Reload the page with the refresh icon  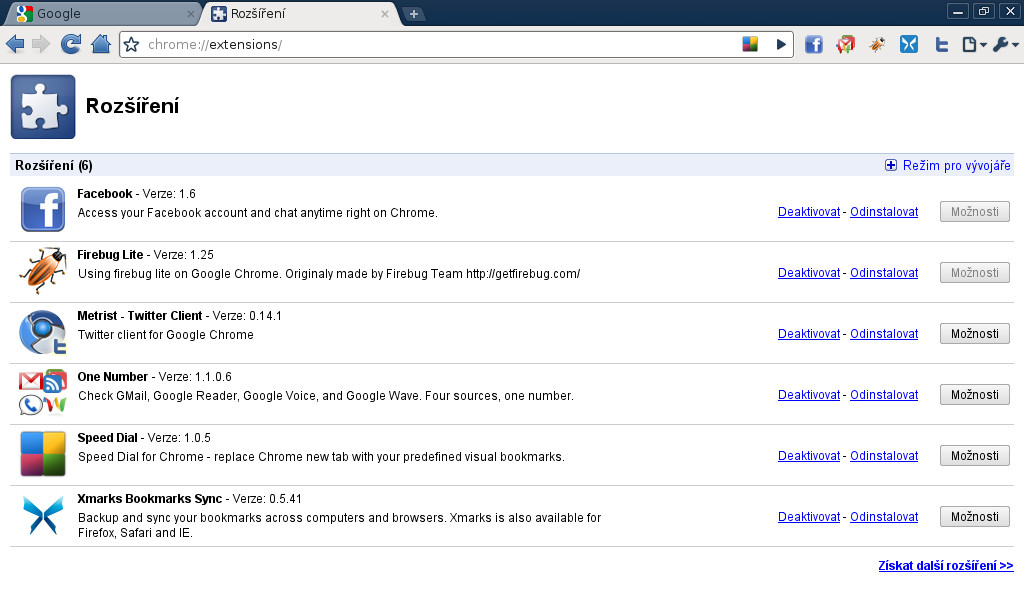[x=70, y=44]
